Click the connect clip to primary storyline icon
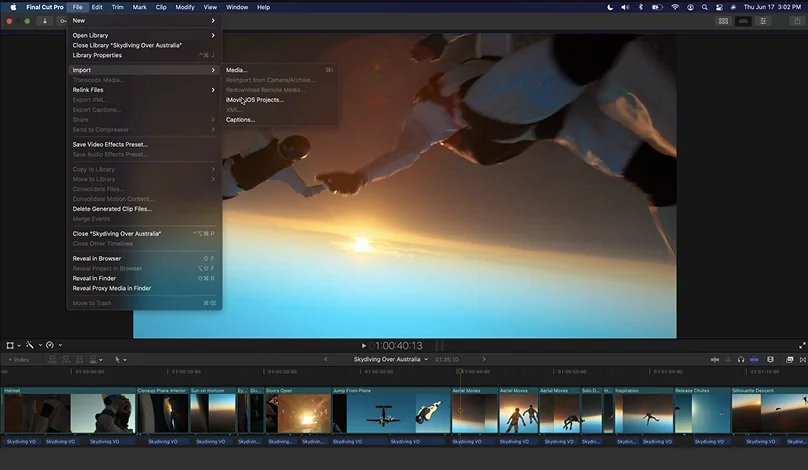Screen dimensions: 808x470 52,360
